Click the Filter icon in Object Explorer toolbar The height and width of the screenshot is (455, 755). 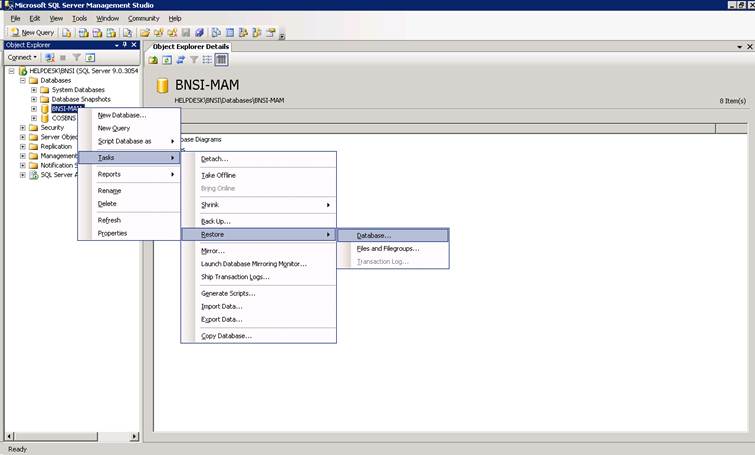pos(76,57)
